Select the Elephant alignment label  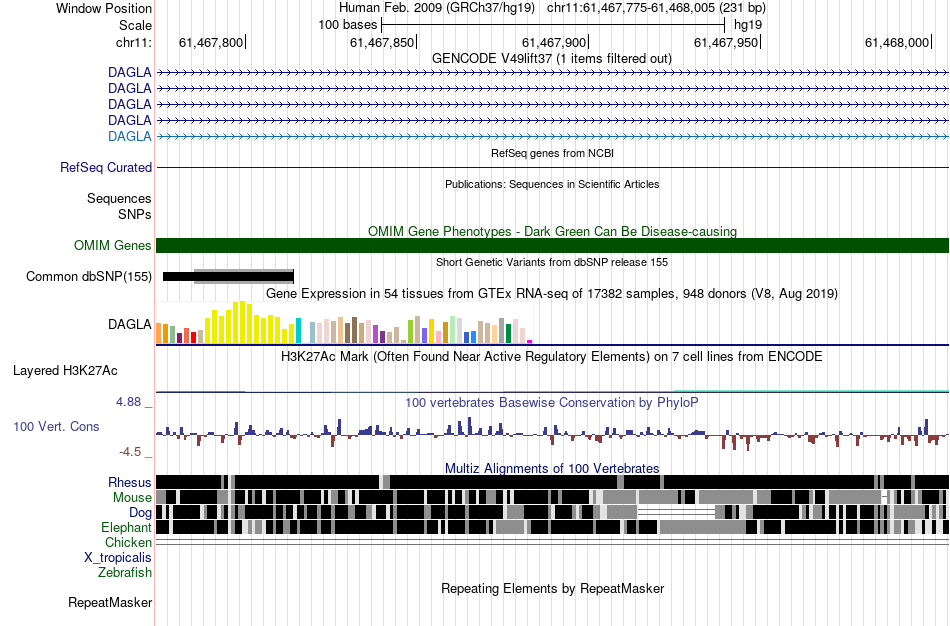[x=126, y=527]
